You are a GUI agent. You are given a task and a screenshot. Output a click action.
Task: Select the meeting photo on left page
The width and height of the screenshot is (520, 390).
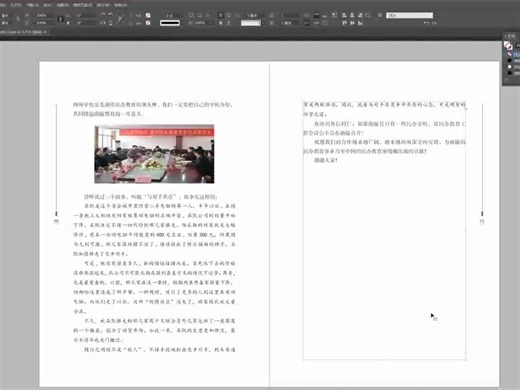coord(154,154)
